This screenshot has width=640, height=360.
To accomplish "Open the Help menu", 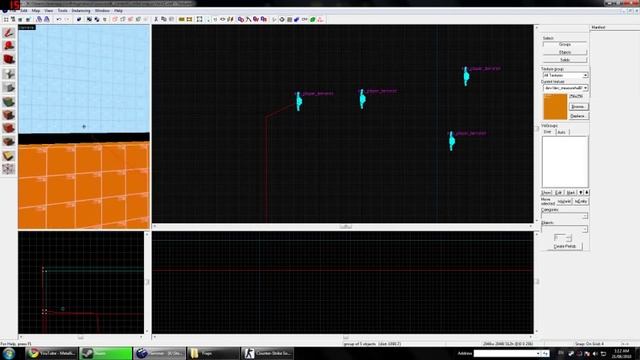I will (118, 11).
